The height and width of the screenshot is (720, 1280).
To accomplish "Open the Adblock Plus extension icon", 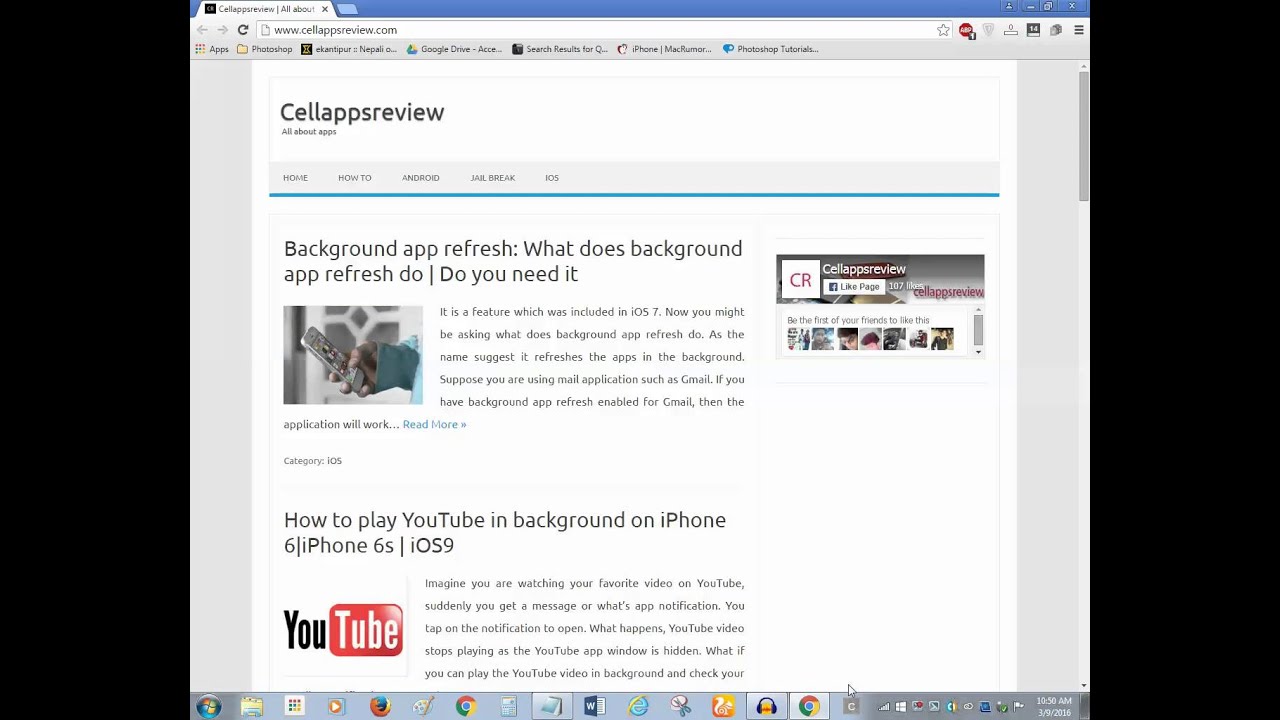I will [966, 30].
